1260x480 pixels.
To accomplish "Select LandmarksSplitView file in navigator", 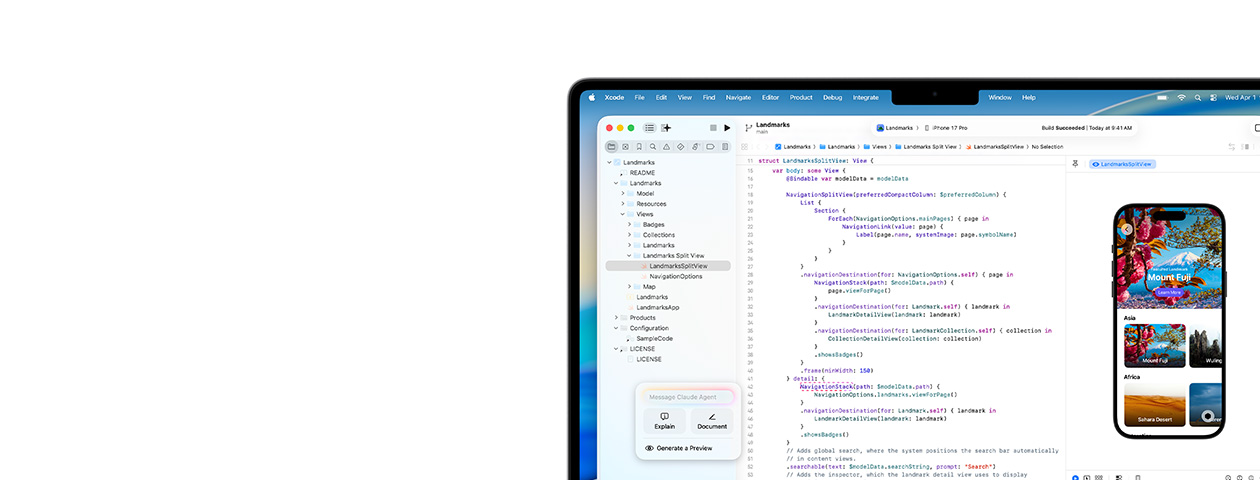I will coord(668,266).
